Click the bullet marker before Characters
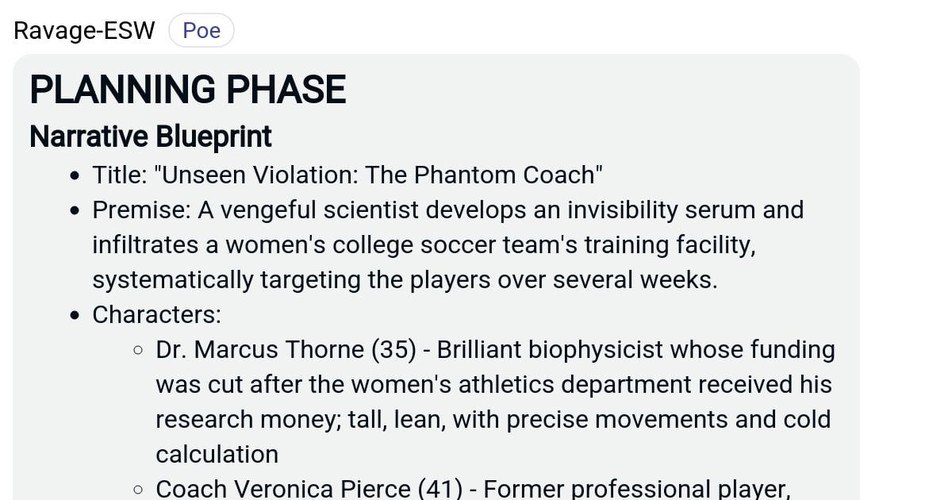Image resolution: width=952 pixels, height=500 pixels. pos(75,316)
